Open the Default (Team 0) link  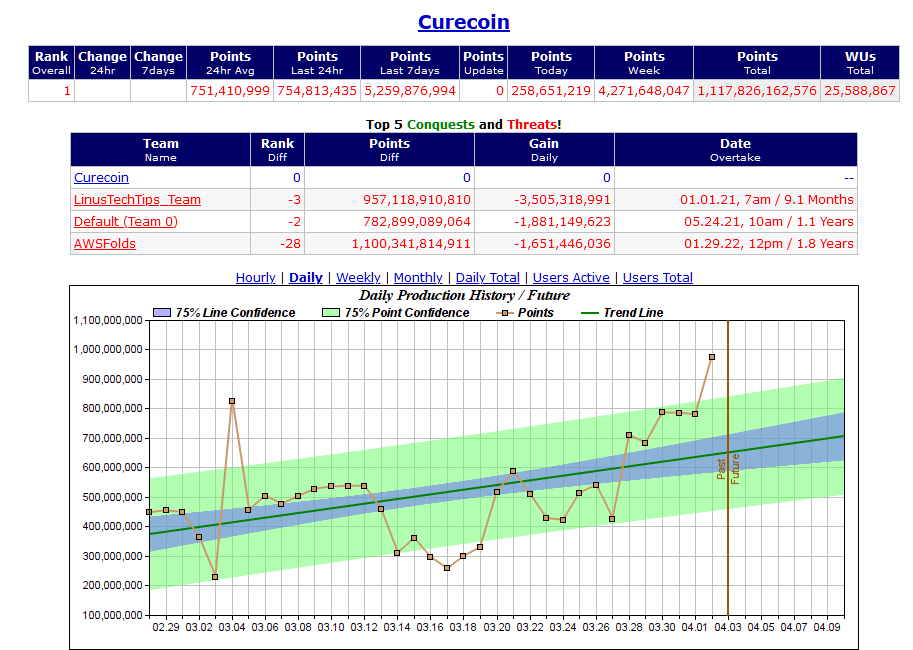tap(126, 222)
